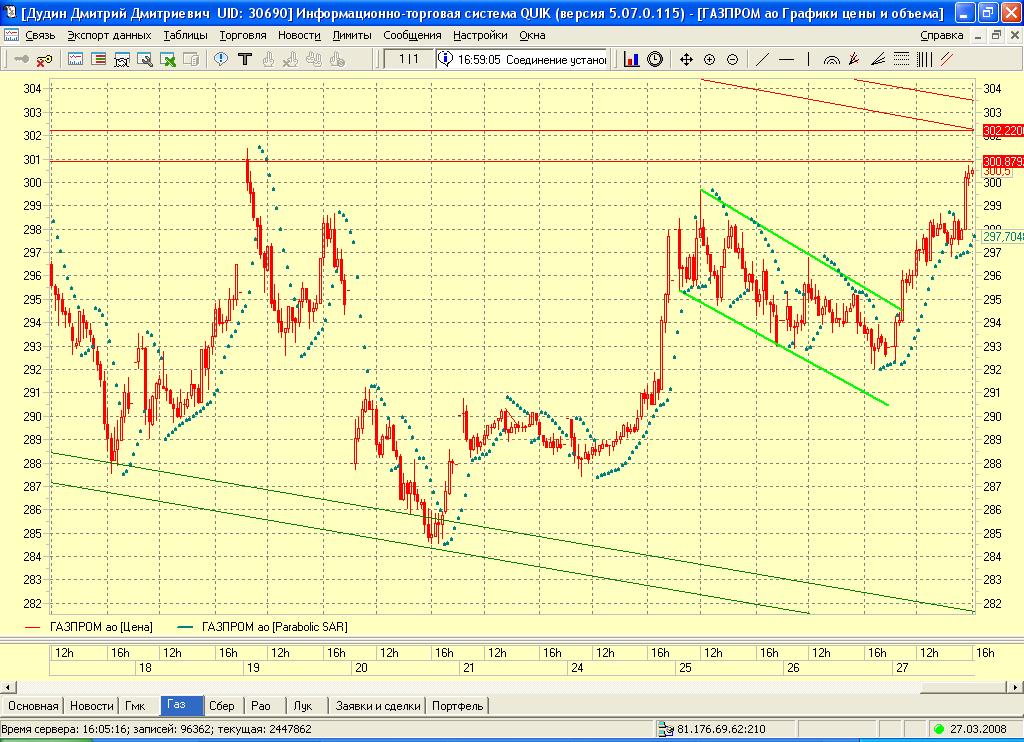Open the Связь menu
The height and width of the screenshot is (742, 1024).
[x=40, y=35]
